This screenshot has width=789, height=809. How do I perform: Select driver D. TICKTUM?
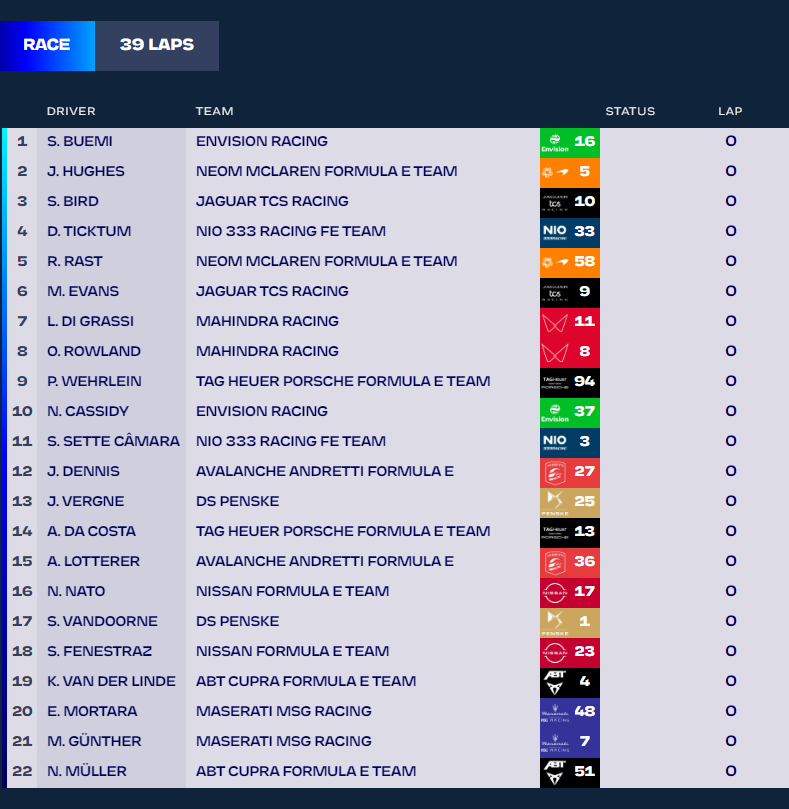89,231
